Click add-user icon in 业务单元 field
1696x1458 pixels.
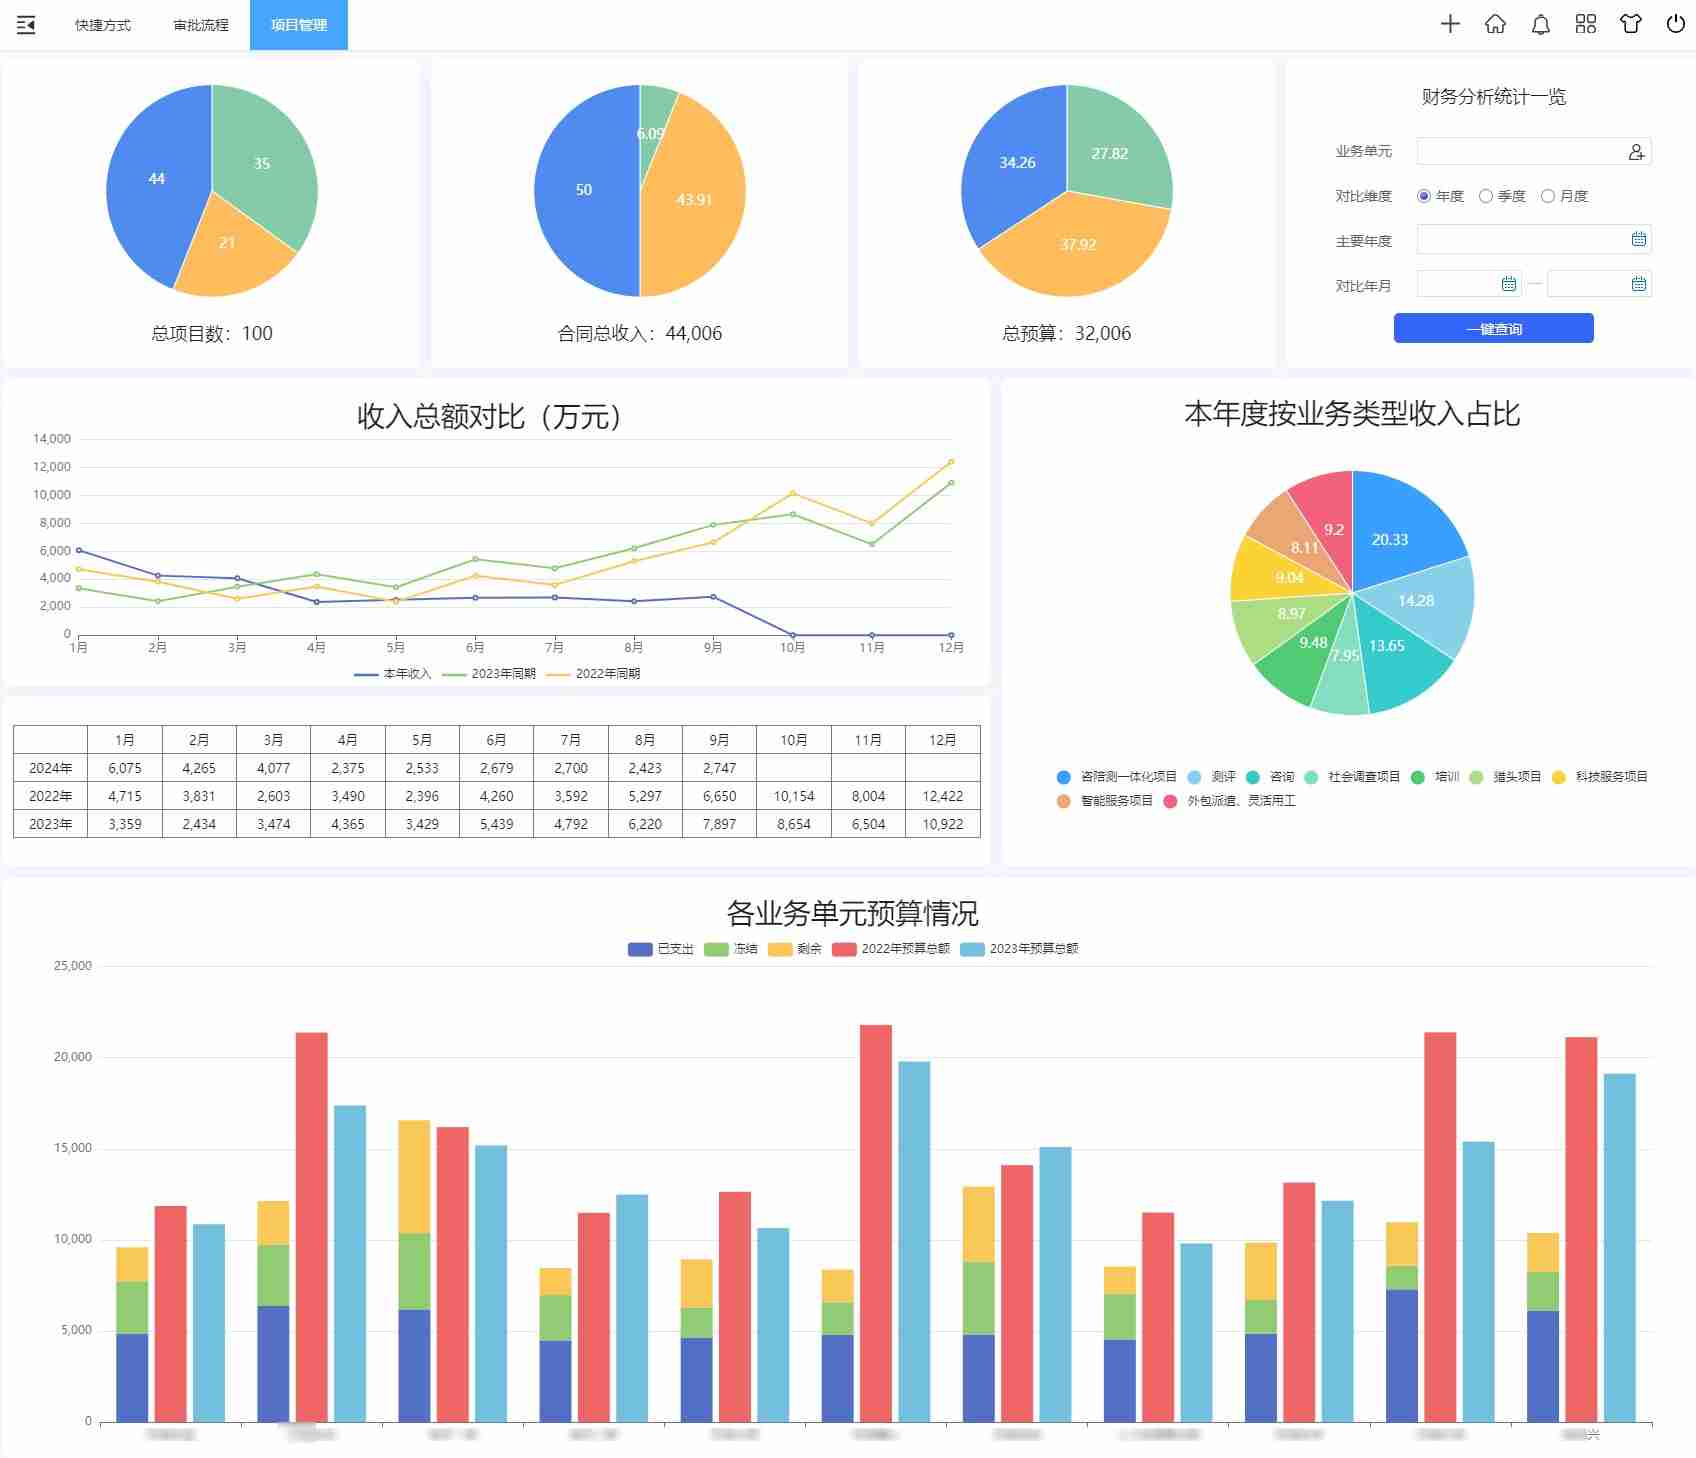[1636, 152]
